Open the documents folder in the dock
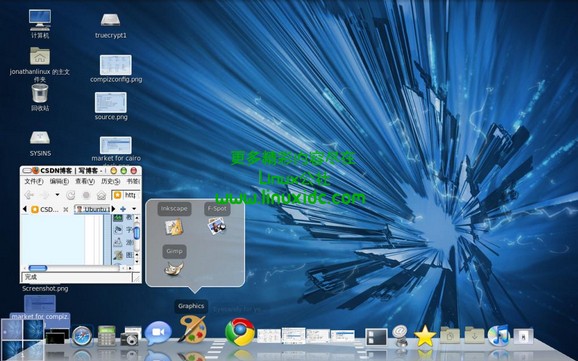 coord(450,335)
